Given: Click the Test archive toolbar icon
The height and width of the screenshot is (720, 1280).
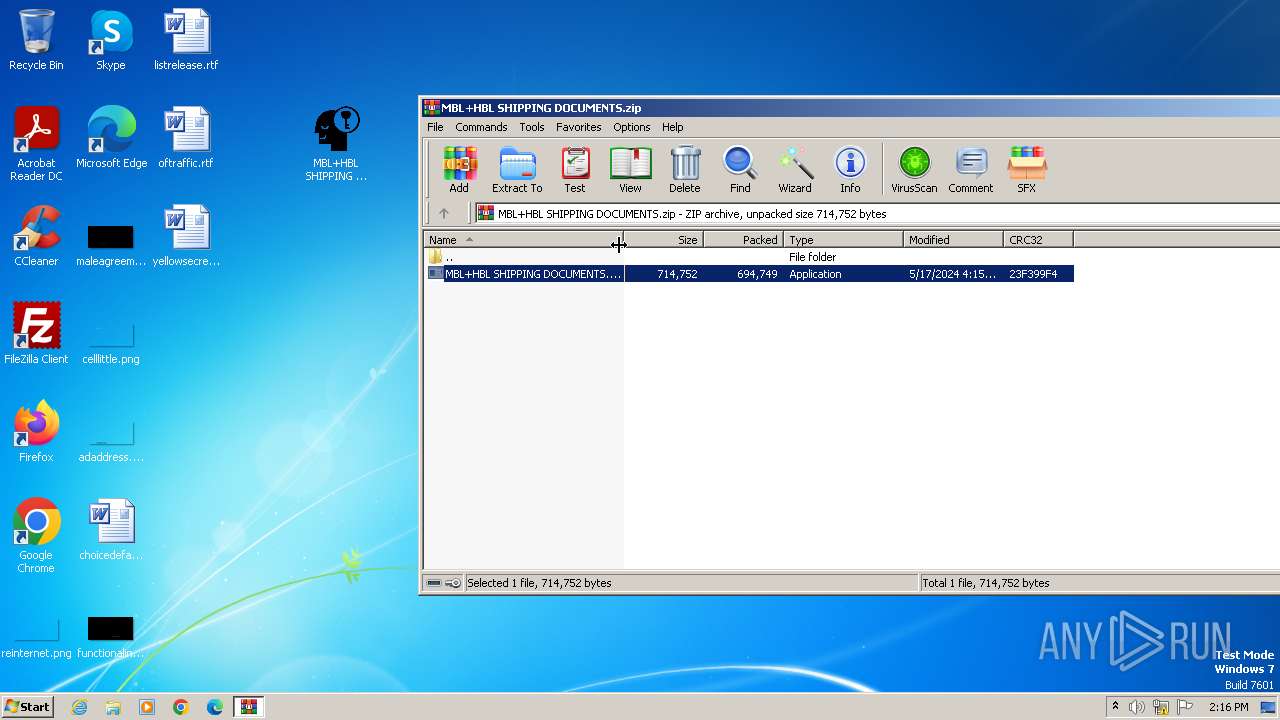Looking at the screenshot, I should 575,169.
